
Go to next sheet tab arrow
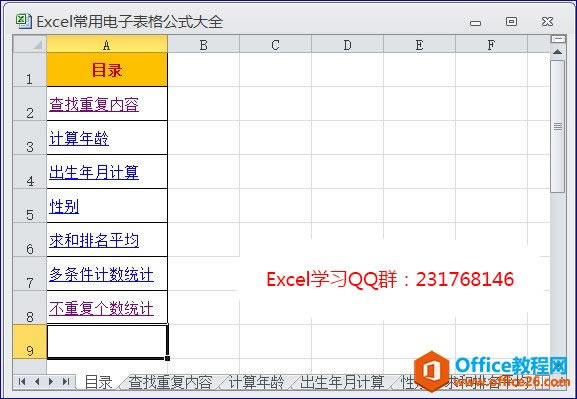51,381
